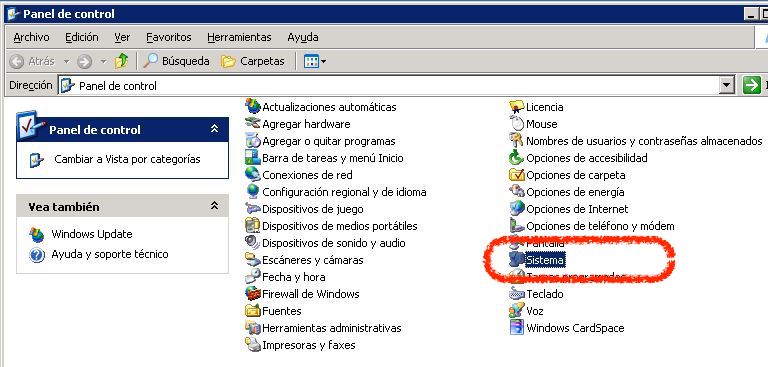Open Barra de tareas y menú Inicio icon

(253, 158)
